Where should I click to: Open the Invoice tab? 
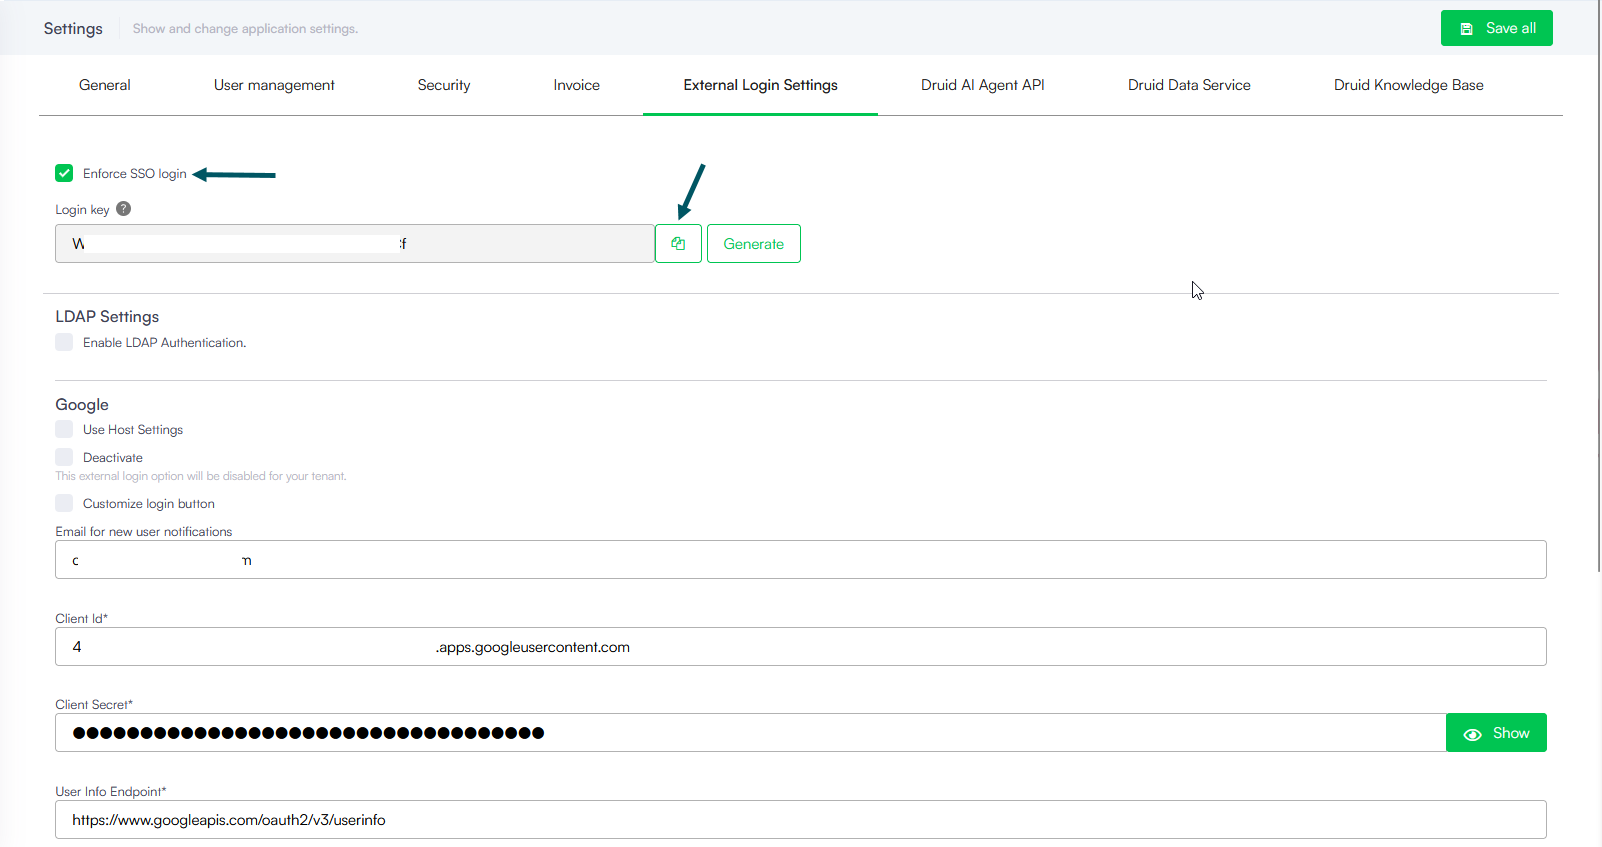tap(577, 85)
